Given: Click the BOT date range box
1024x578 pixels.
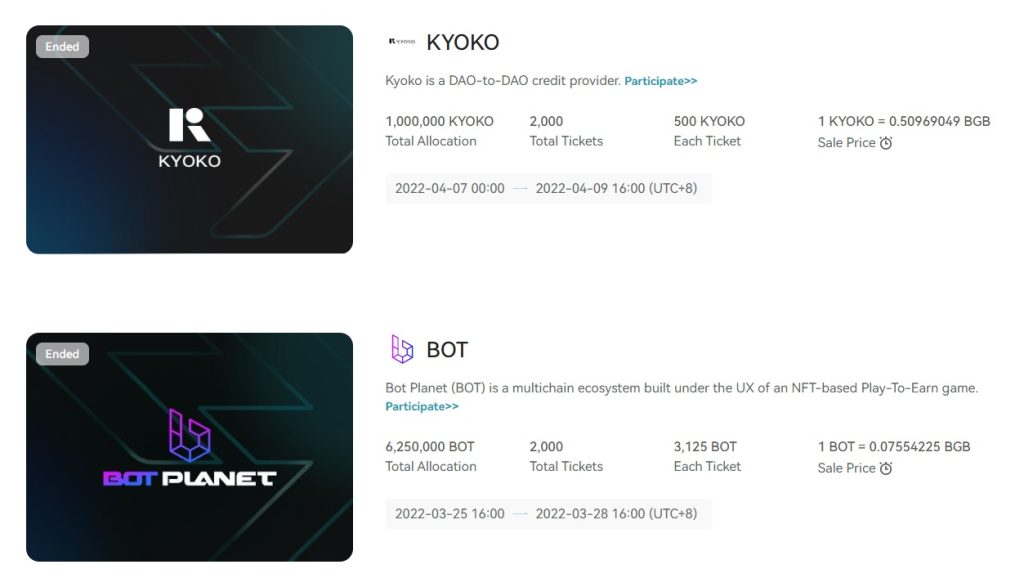Looking at the screenshot, I should tap(548, 514).
